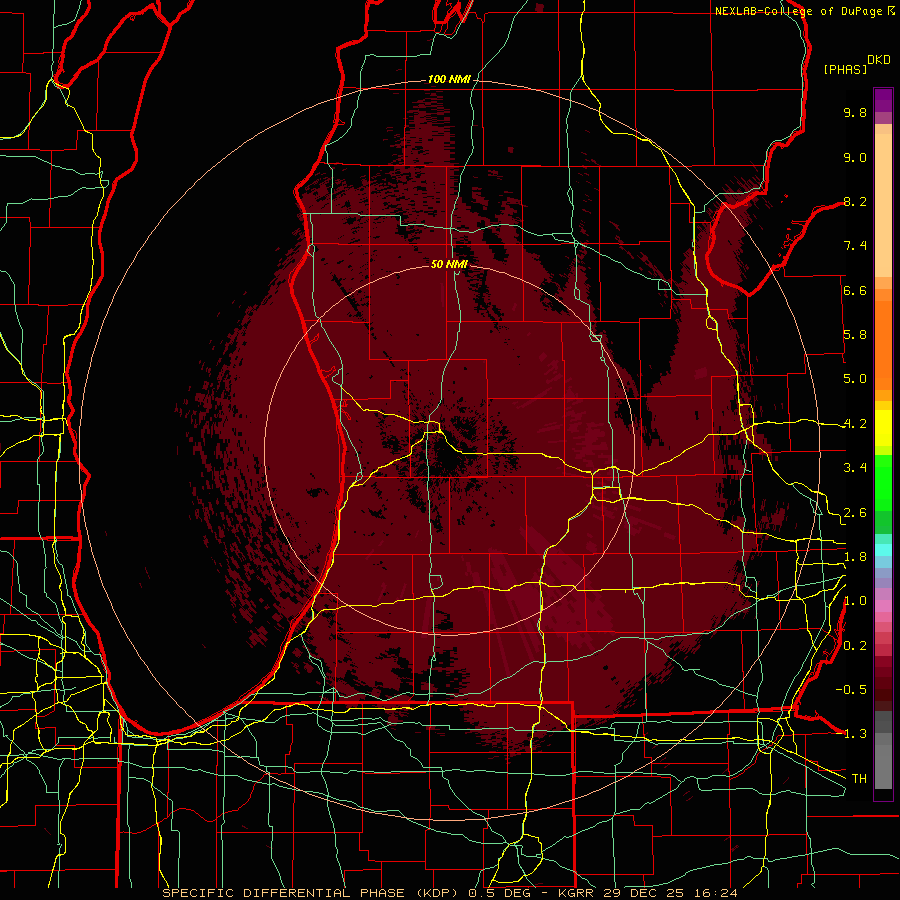Pick the bright green band of the color bar

coord(883,485)
